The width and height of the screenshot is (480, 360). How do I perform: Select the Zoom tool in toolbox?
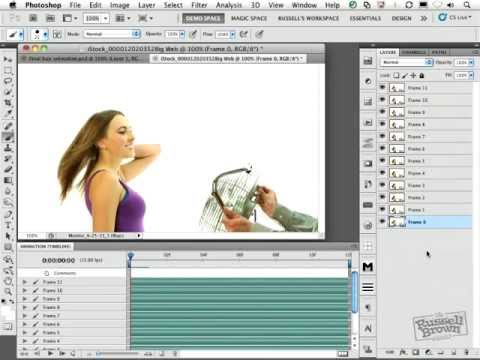point(8,292)
